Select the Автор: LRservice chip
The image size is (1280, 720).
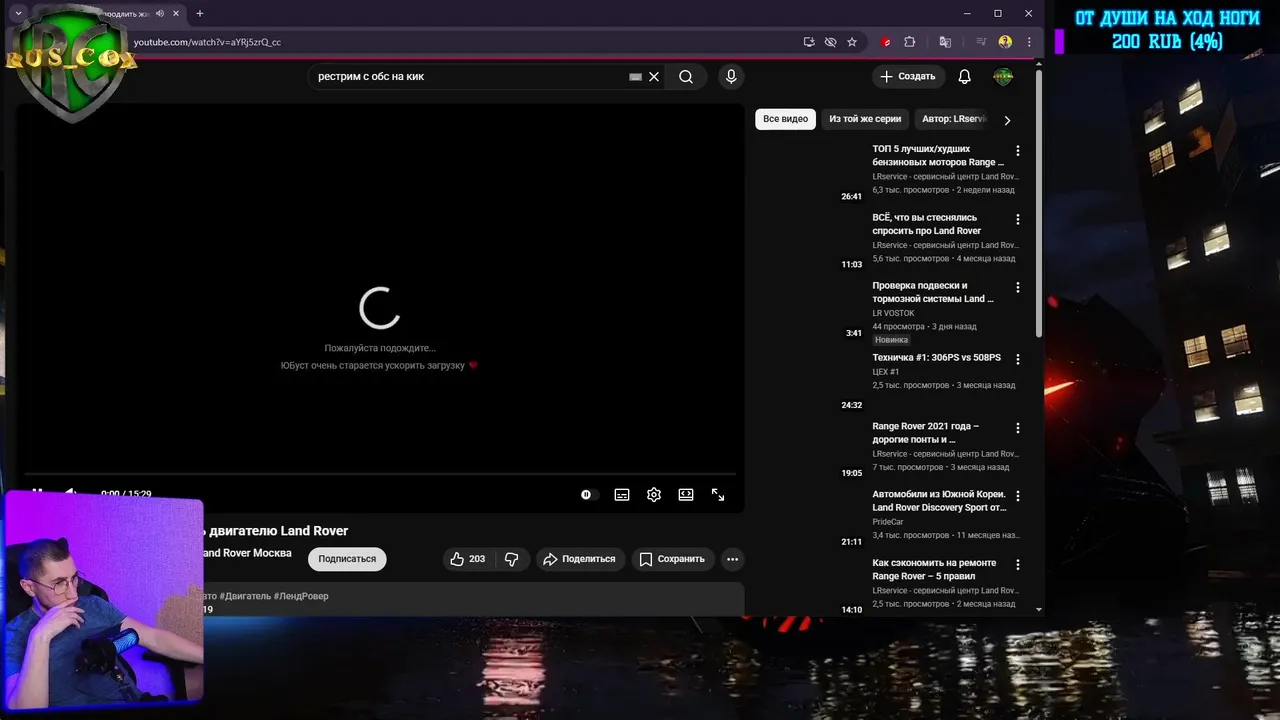pyautogui.click(x=953, y=119)
